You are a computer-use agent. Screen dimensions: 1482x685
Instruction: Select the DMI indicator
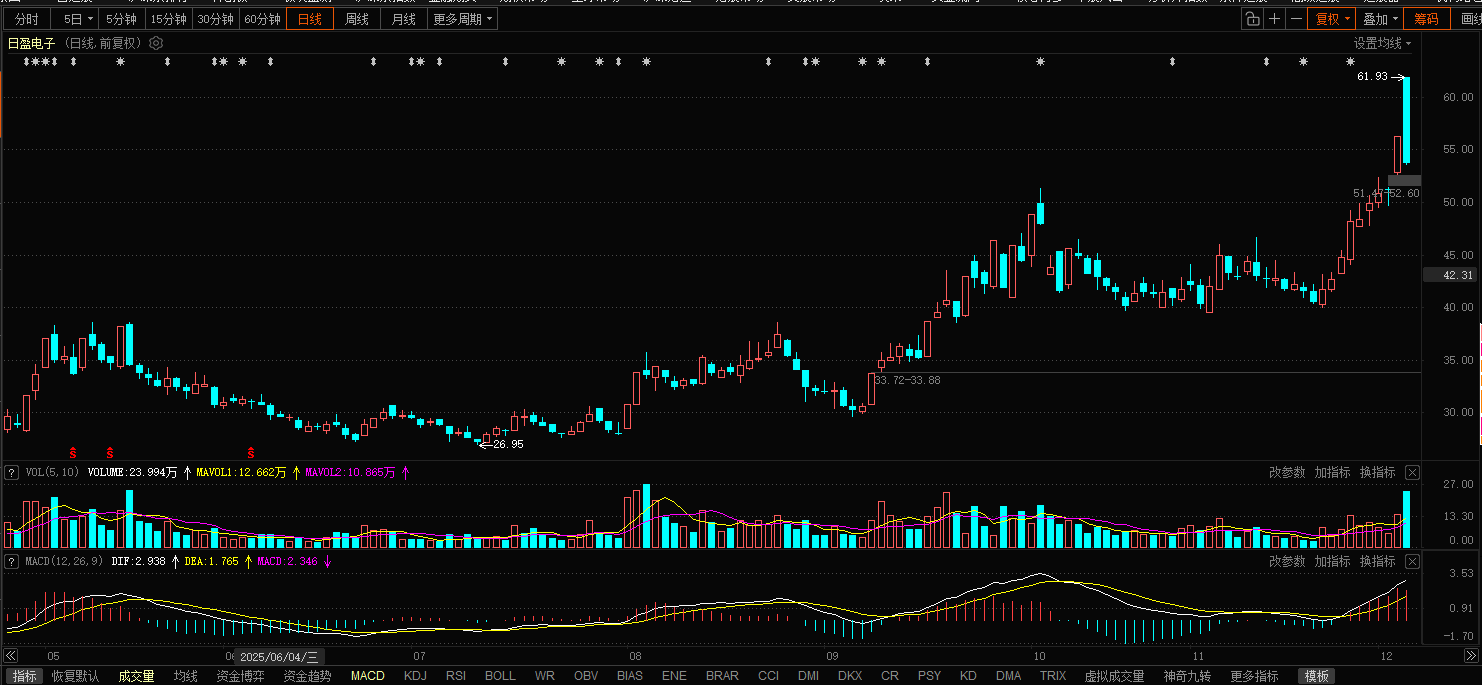pos(808,677)
